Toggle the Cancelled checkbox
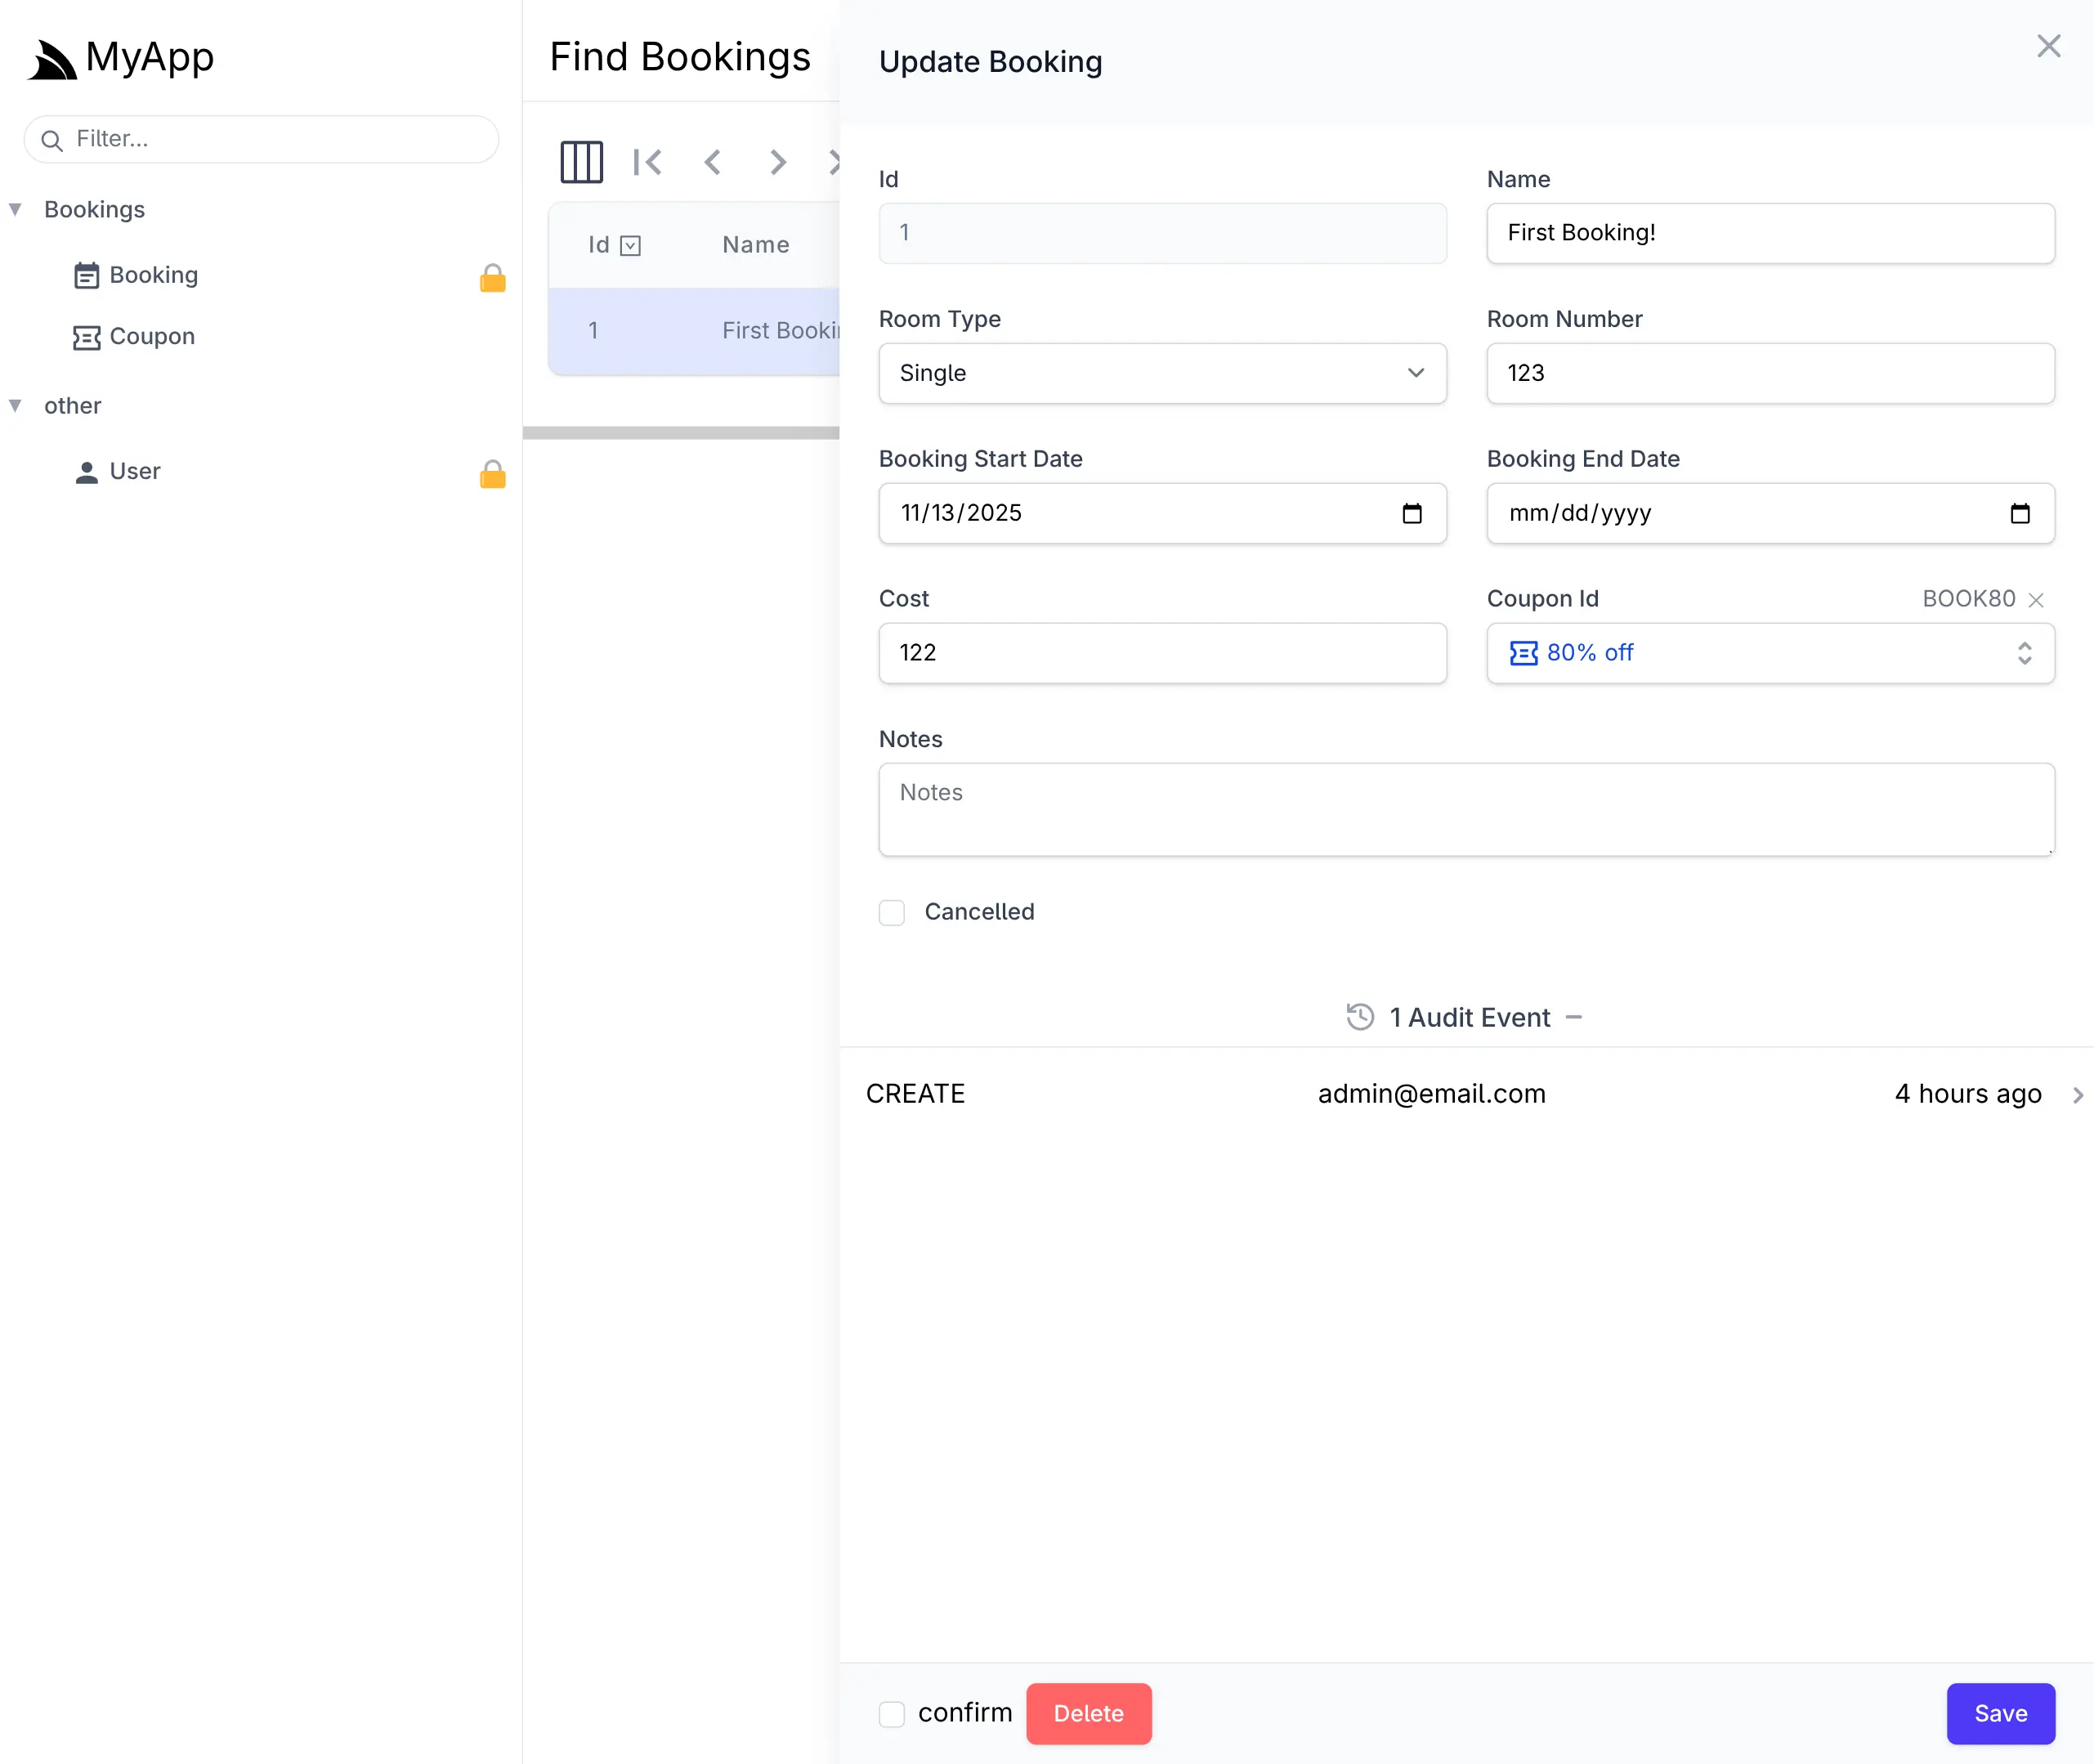The width and height of the screenshot is (2094, 1764). click(892, 912)
